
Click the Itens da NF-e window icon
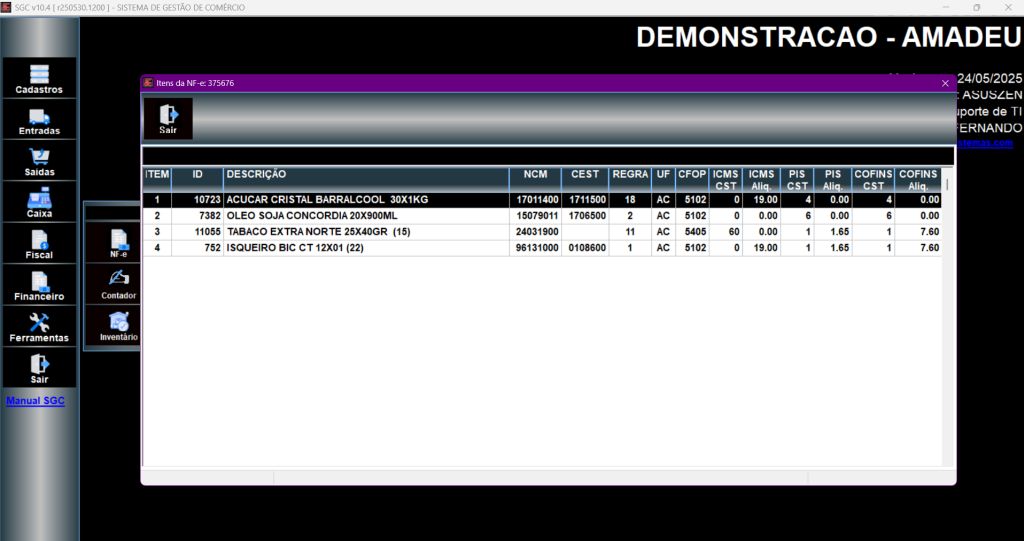(148, 83)
